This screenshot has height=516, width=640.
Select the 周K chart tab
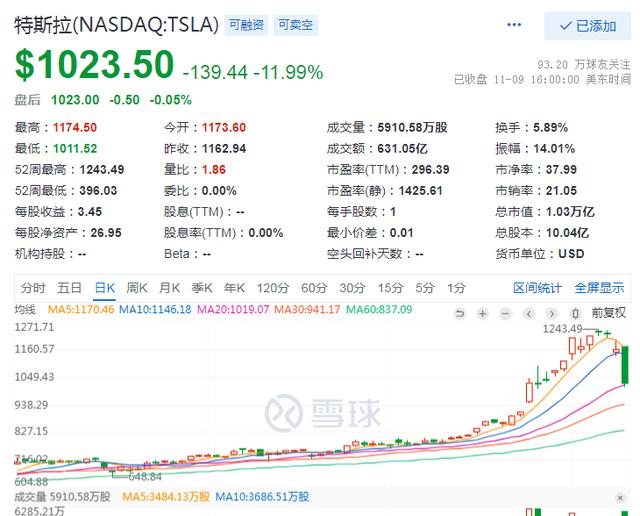point(137,288)
